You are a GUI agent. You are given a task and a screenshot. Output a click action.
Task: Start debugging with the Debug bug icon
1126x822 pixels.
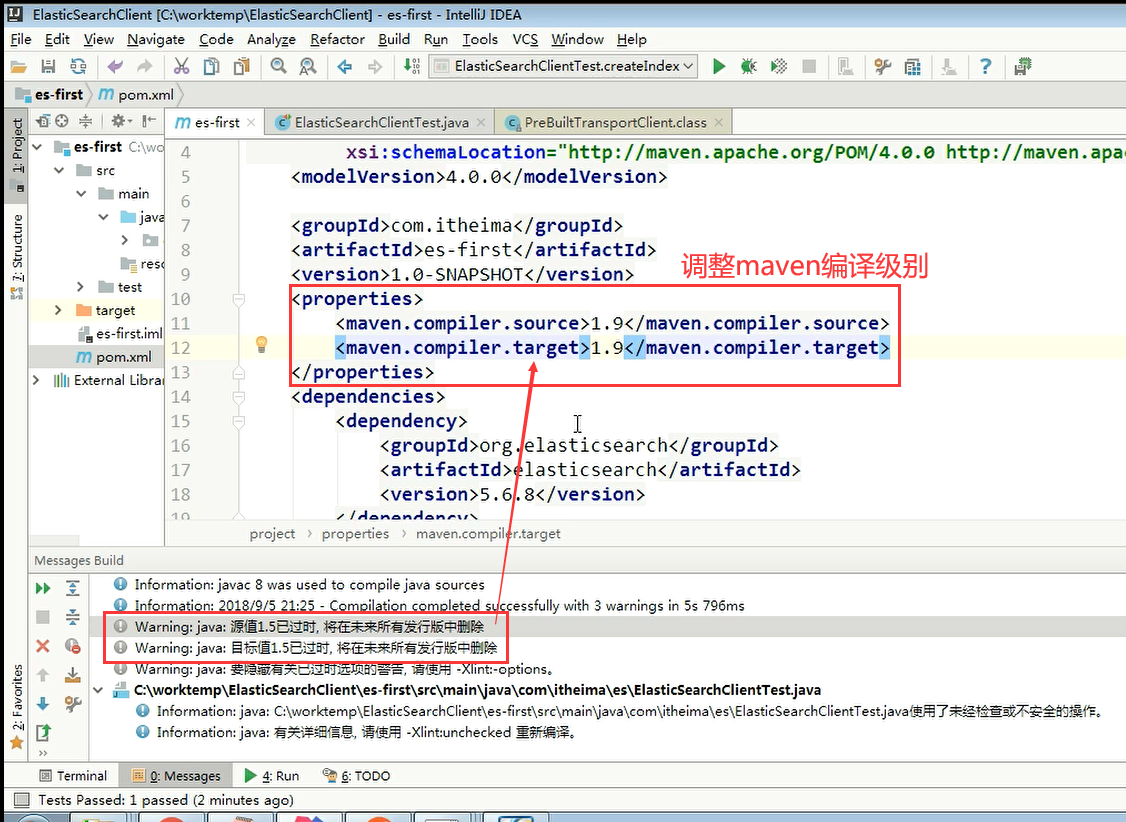coord(748,67)
